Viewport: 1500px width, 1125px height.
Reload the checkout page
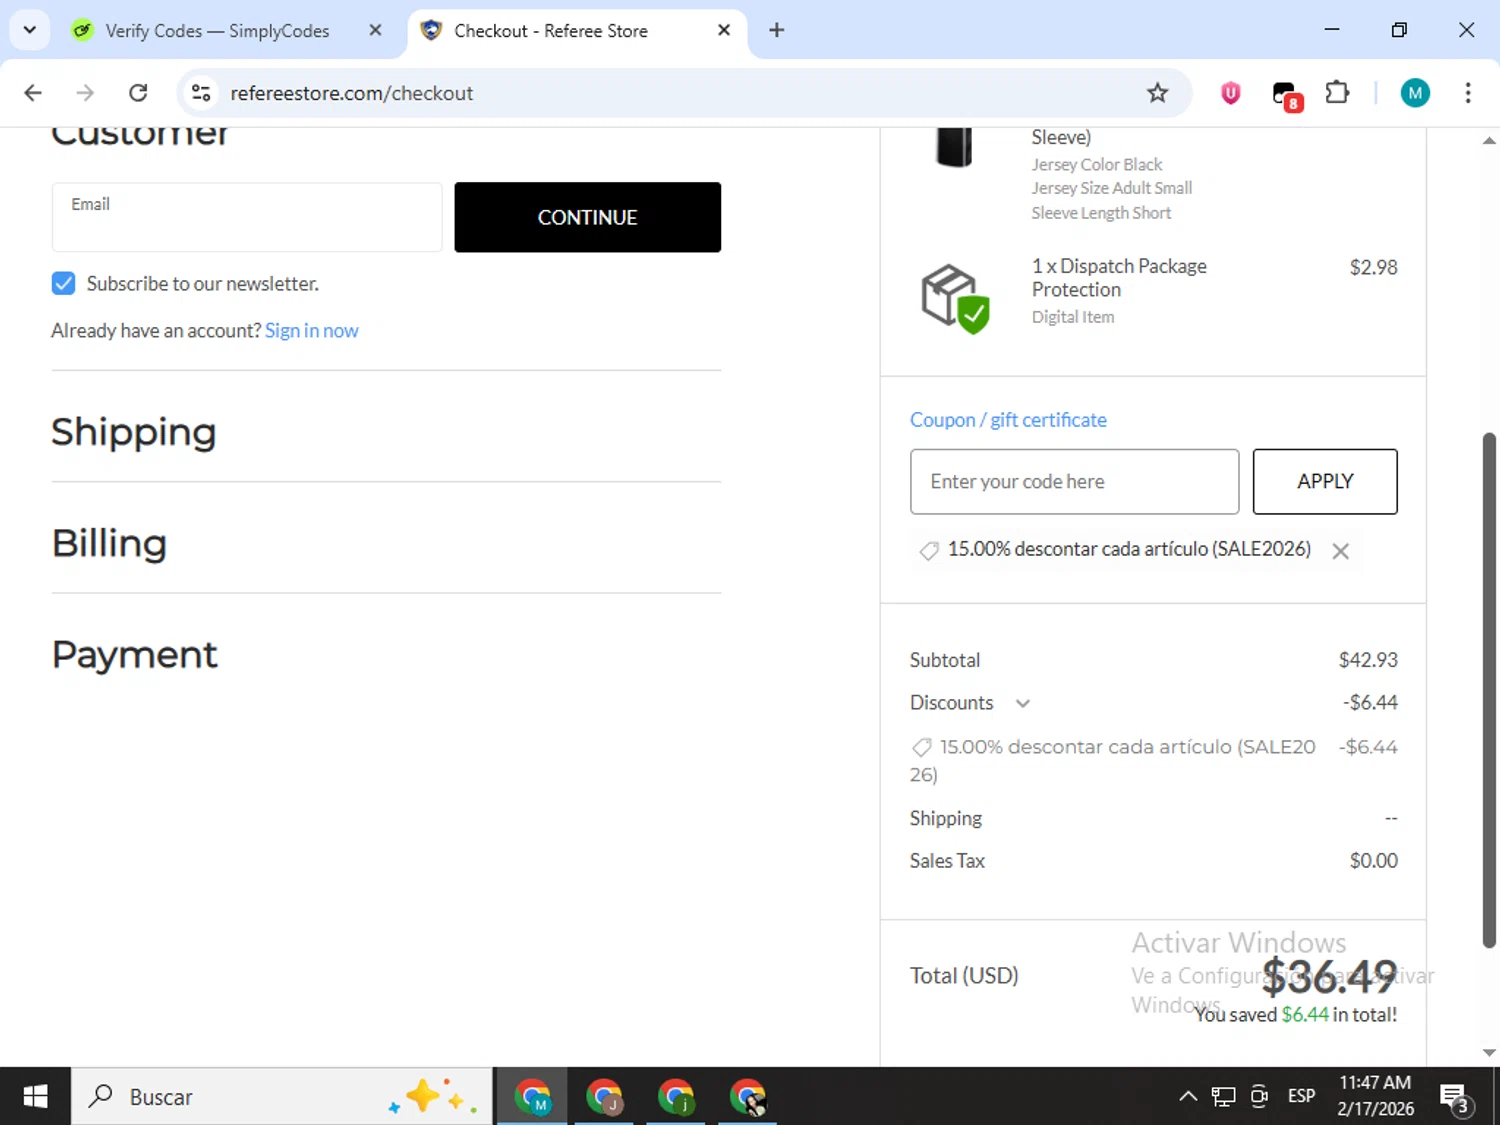point(138,93)
